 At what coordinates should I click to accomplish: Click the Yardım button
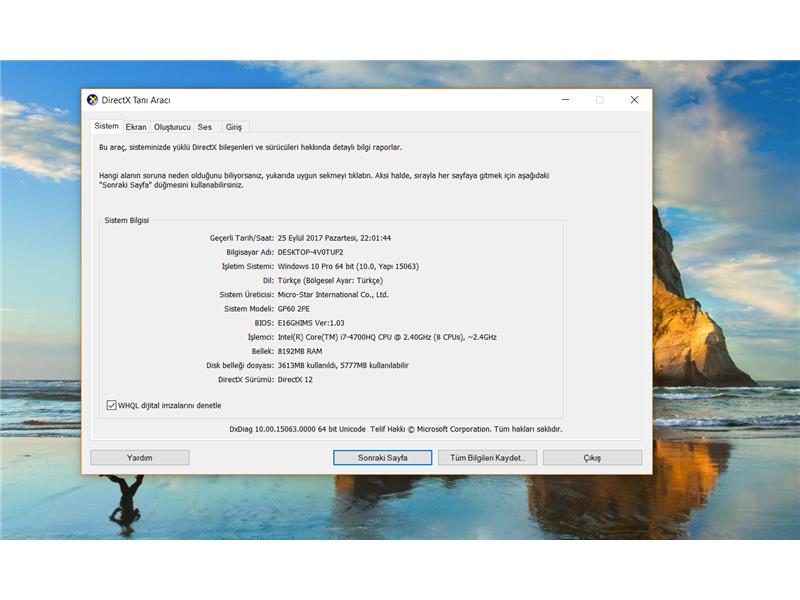pos(140,458)
